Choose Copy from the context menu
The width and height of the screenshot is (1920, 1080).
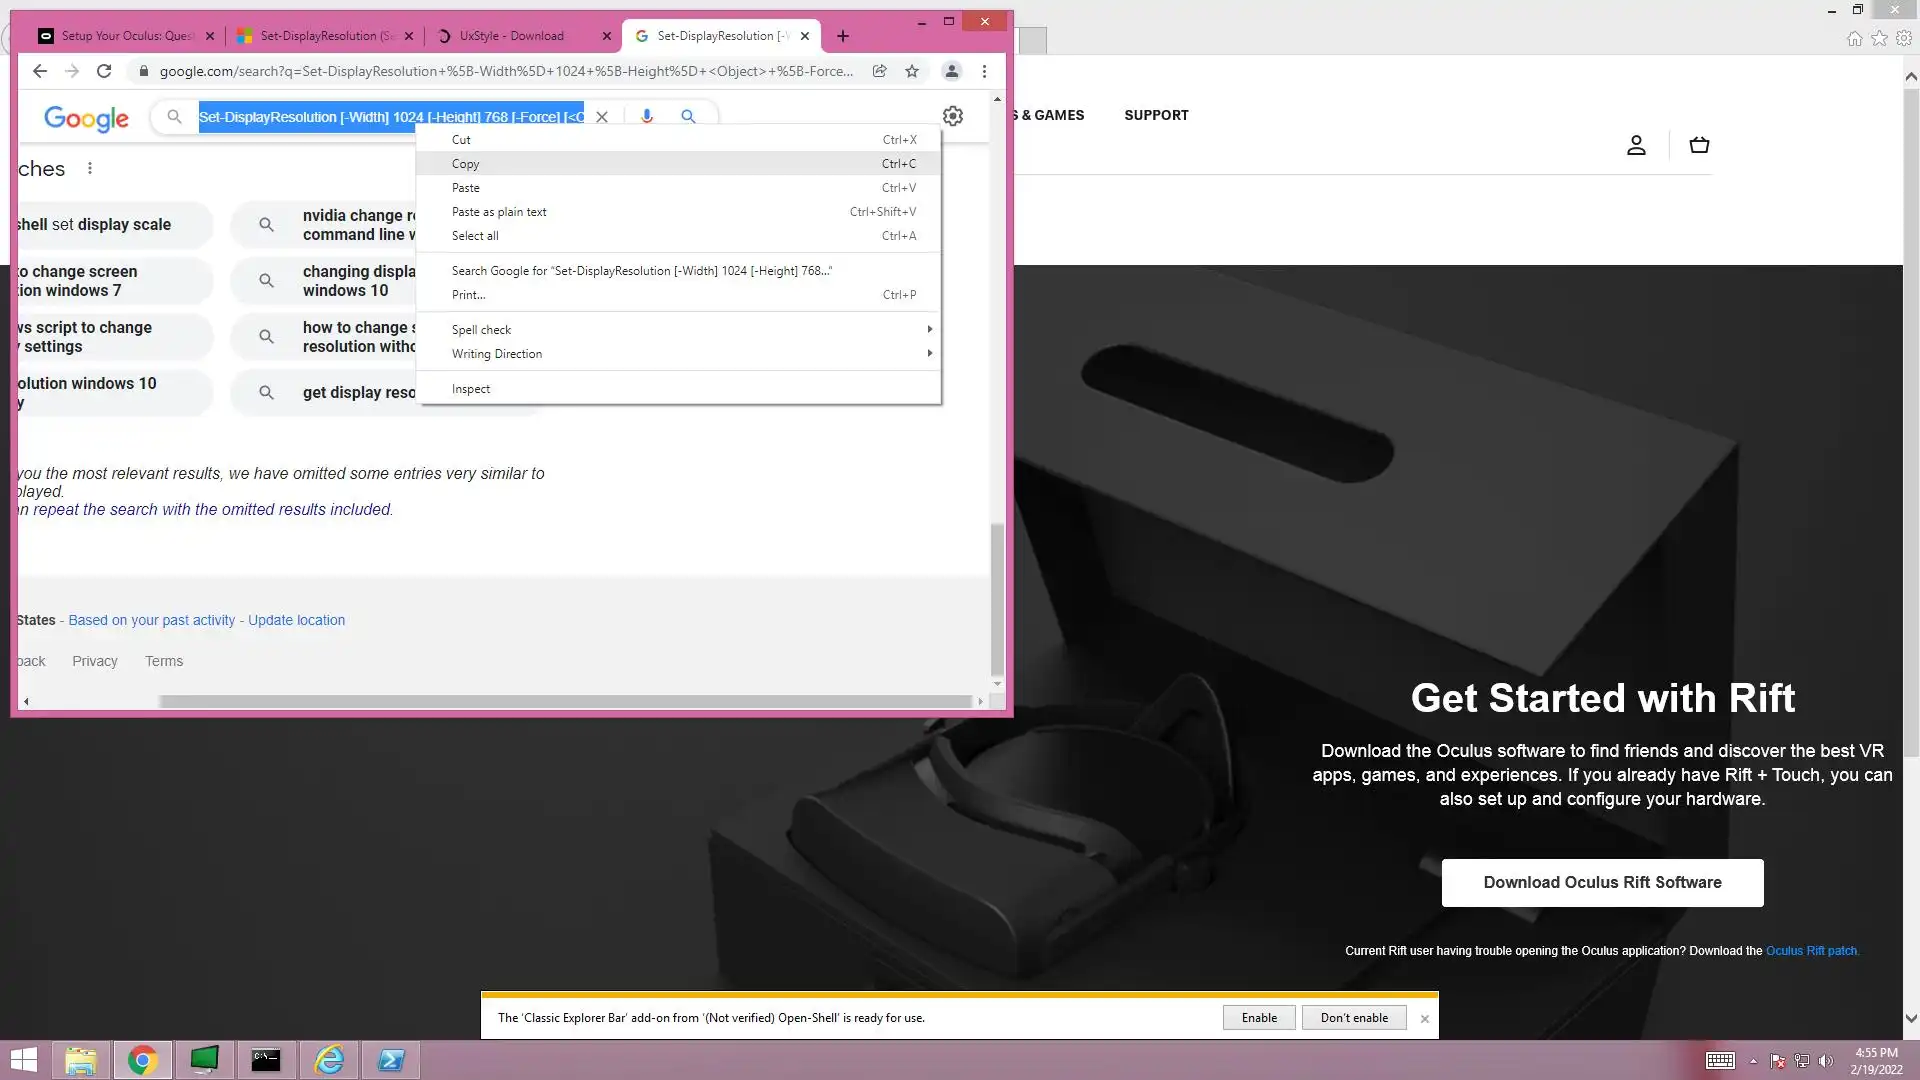click(x=466, y=164)
